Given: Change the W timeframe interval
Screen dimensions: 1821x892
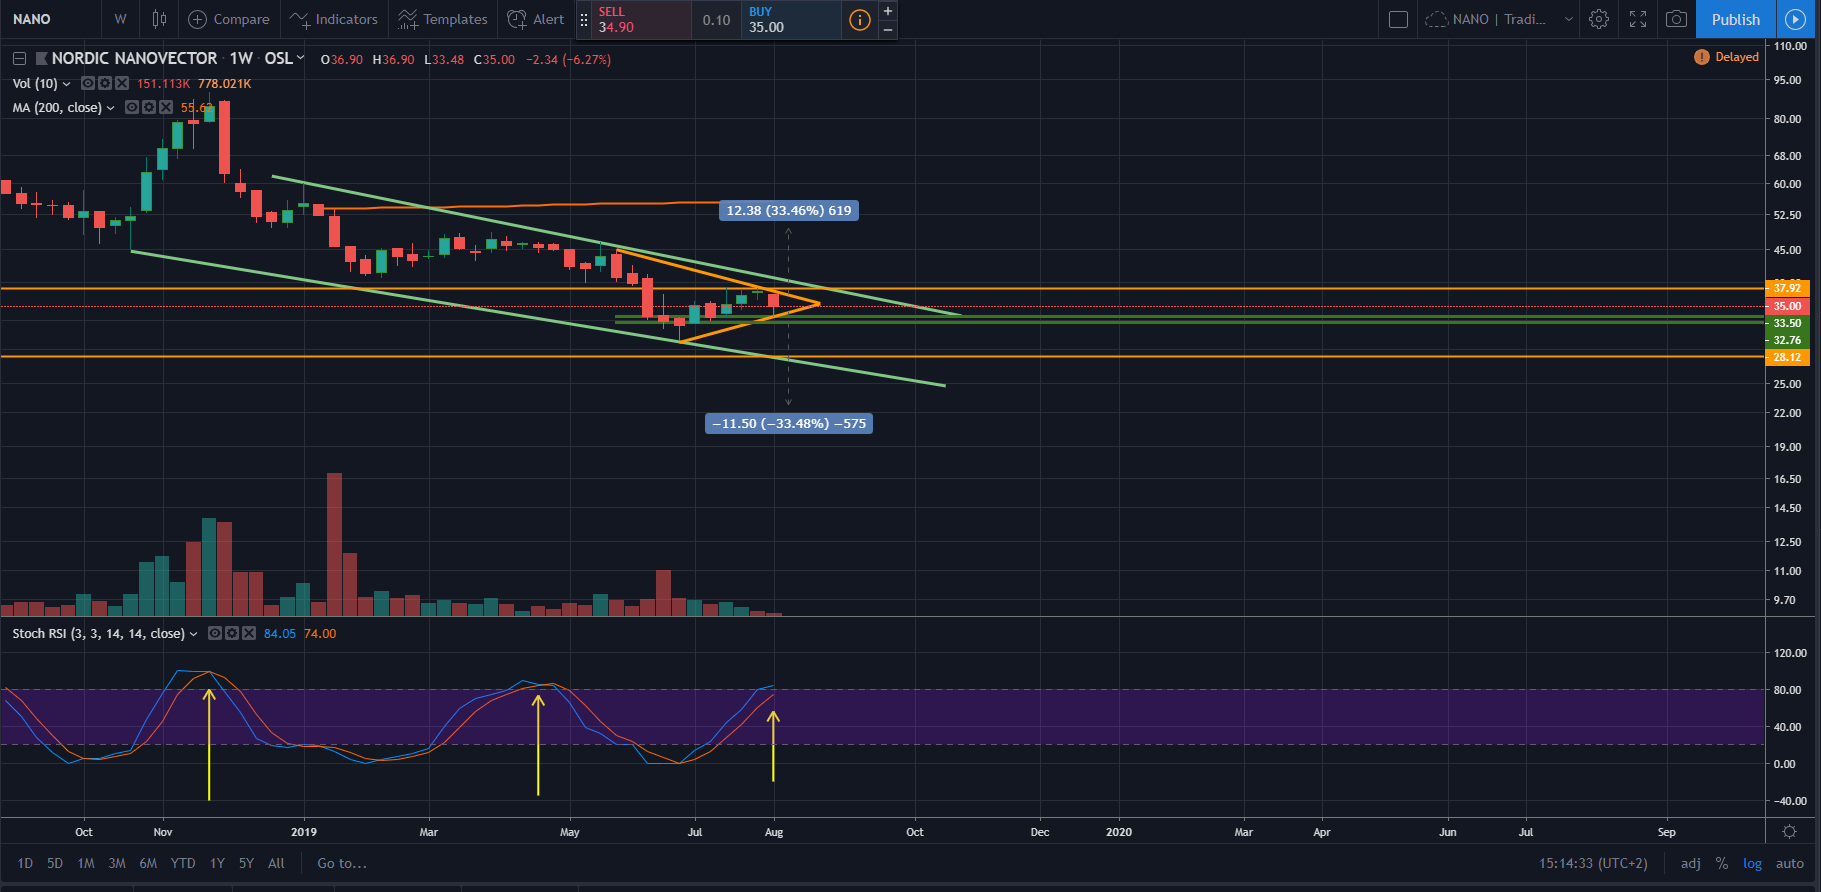Looking at the screenshot, I should click(x=120, y=19).
